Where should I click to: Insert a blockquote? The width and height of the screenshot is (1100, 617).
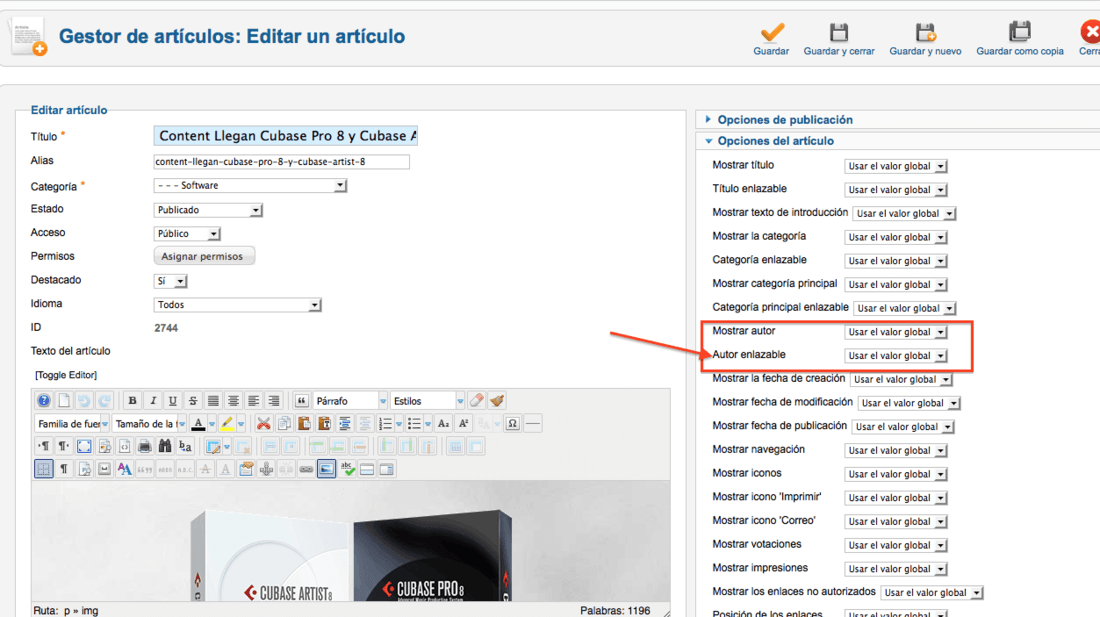[302, 400]
